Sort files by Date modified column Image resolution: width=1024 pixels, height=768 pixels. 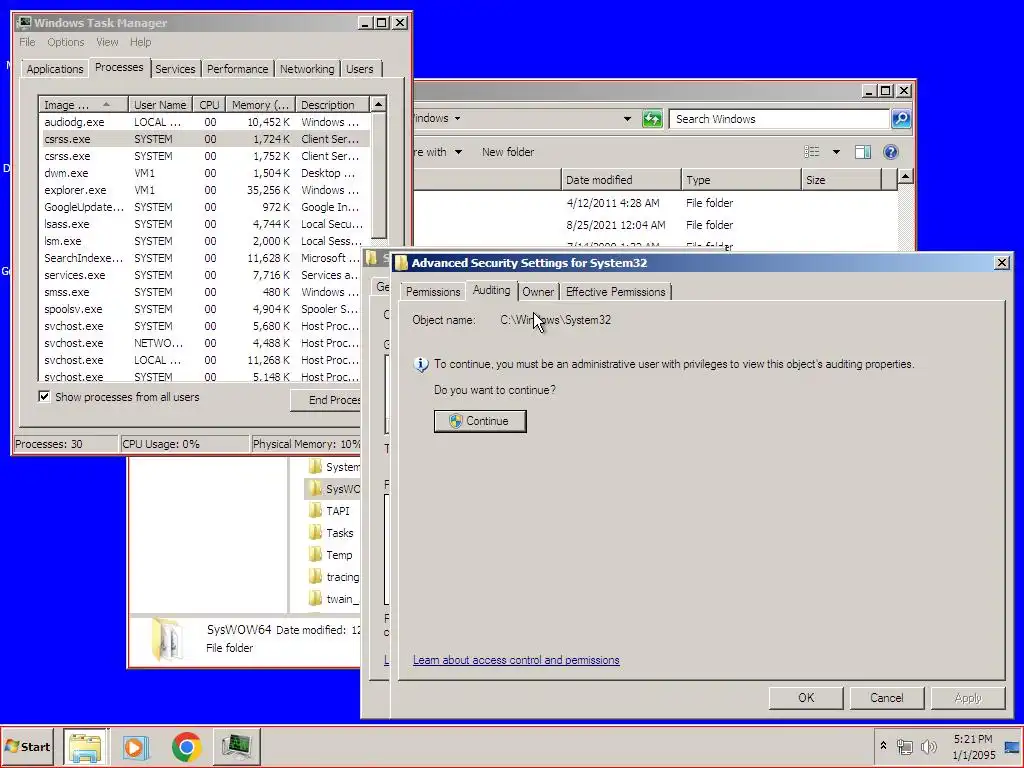(620, 180)
